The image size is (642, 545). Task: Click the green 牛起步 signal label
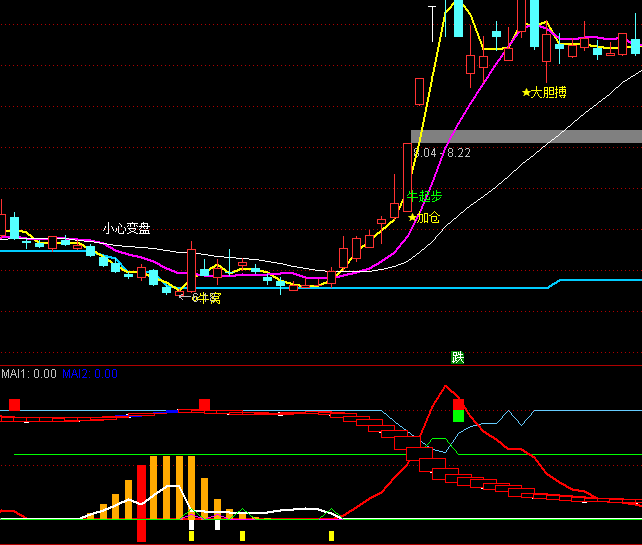424,196
